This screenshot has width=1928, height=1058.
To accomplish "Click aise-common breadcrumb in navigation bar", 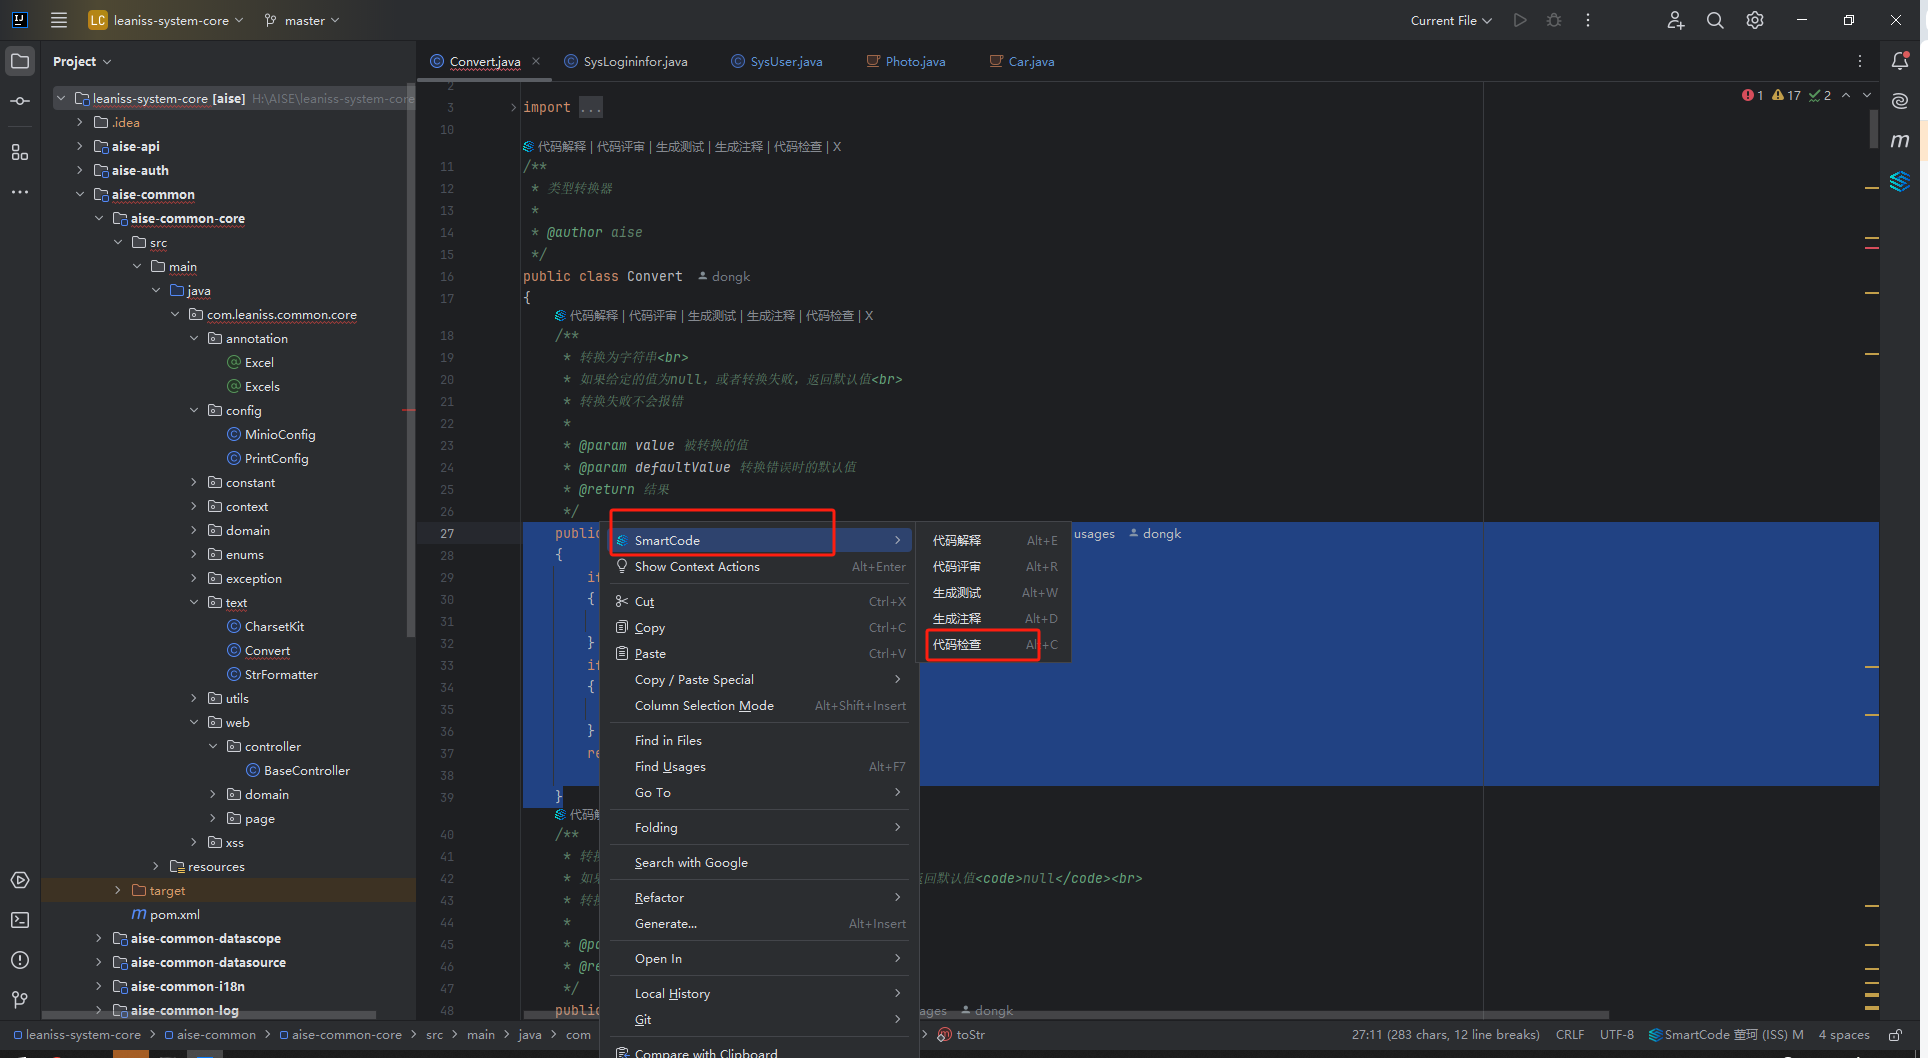I will tap(210, 1035).
